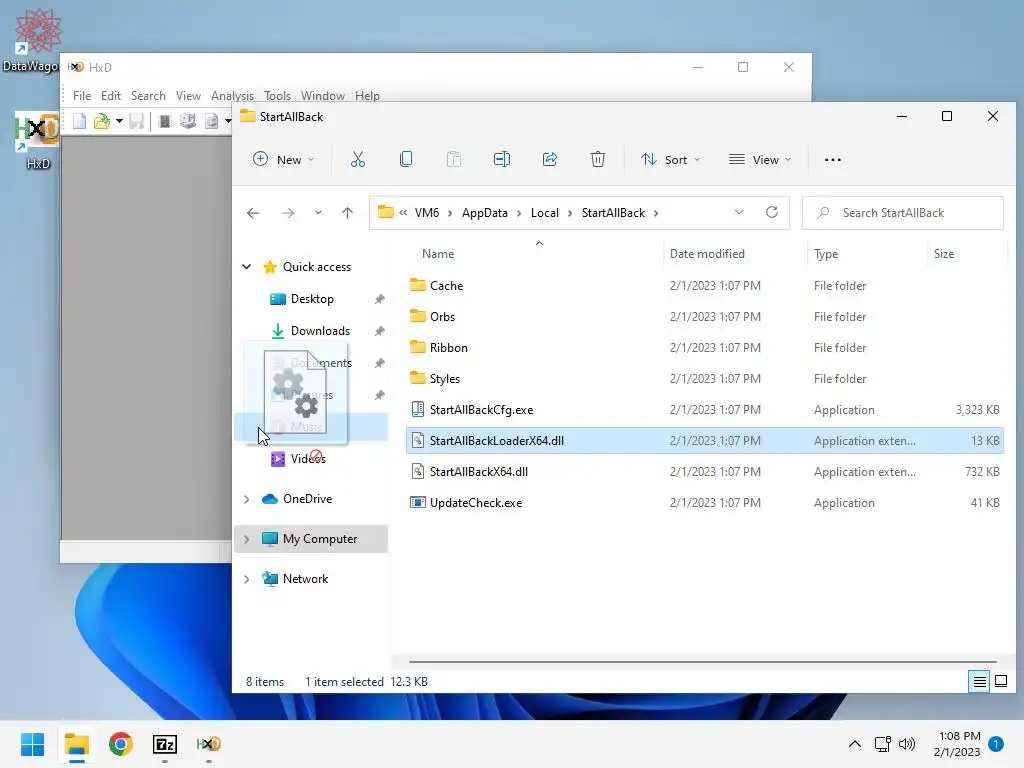
Task: Open recent locations dropdown arrow
Action: 318,213
